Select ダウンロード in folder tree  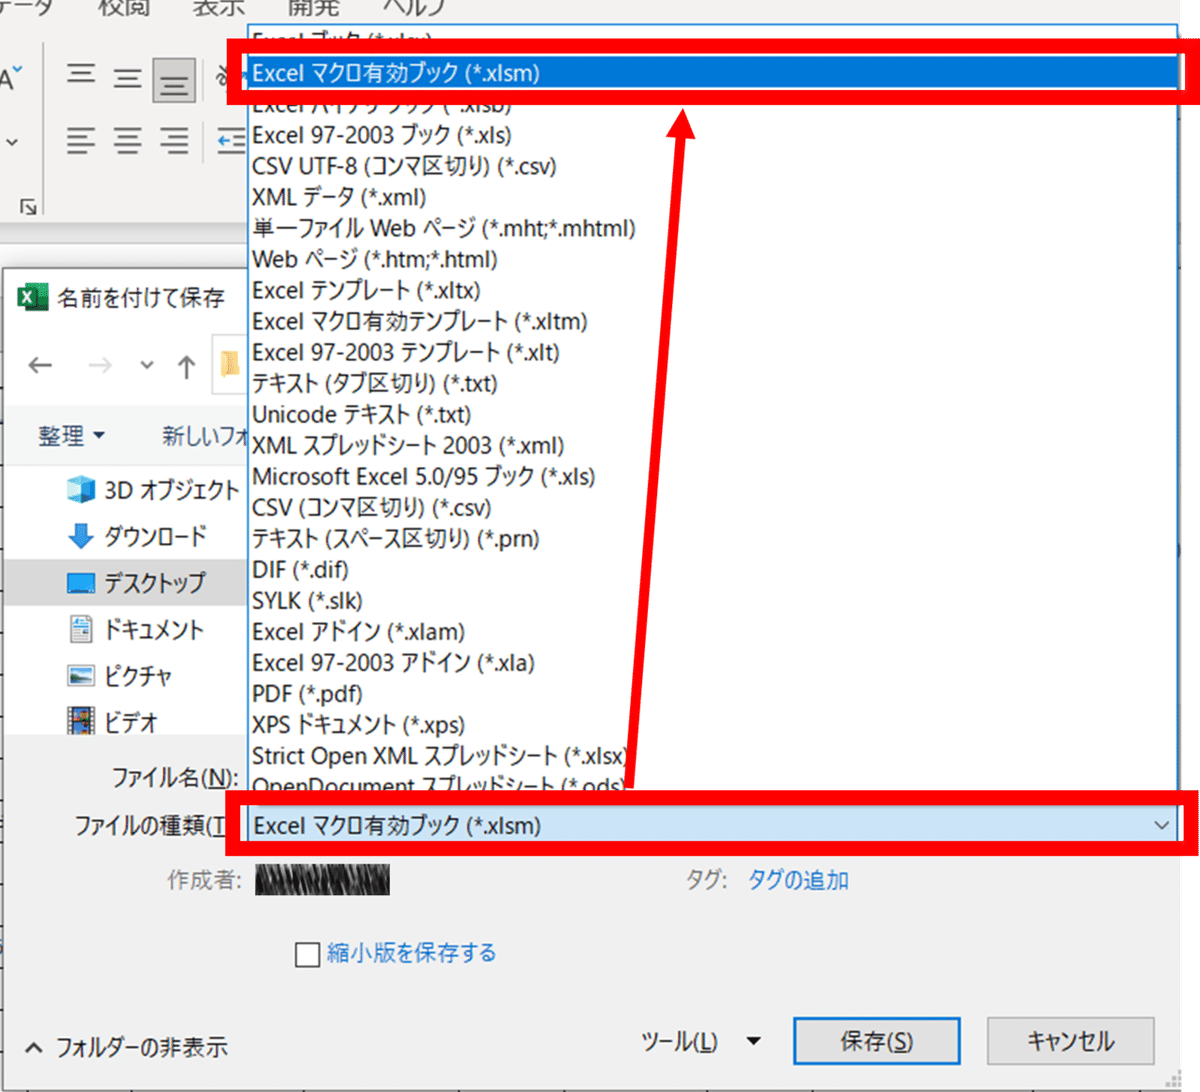[137, 536]
